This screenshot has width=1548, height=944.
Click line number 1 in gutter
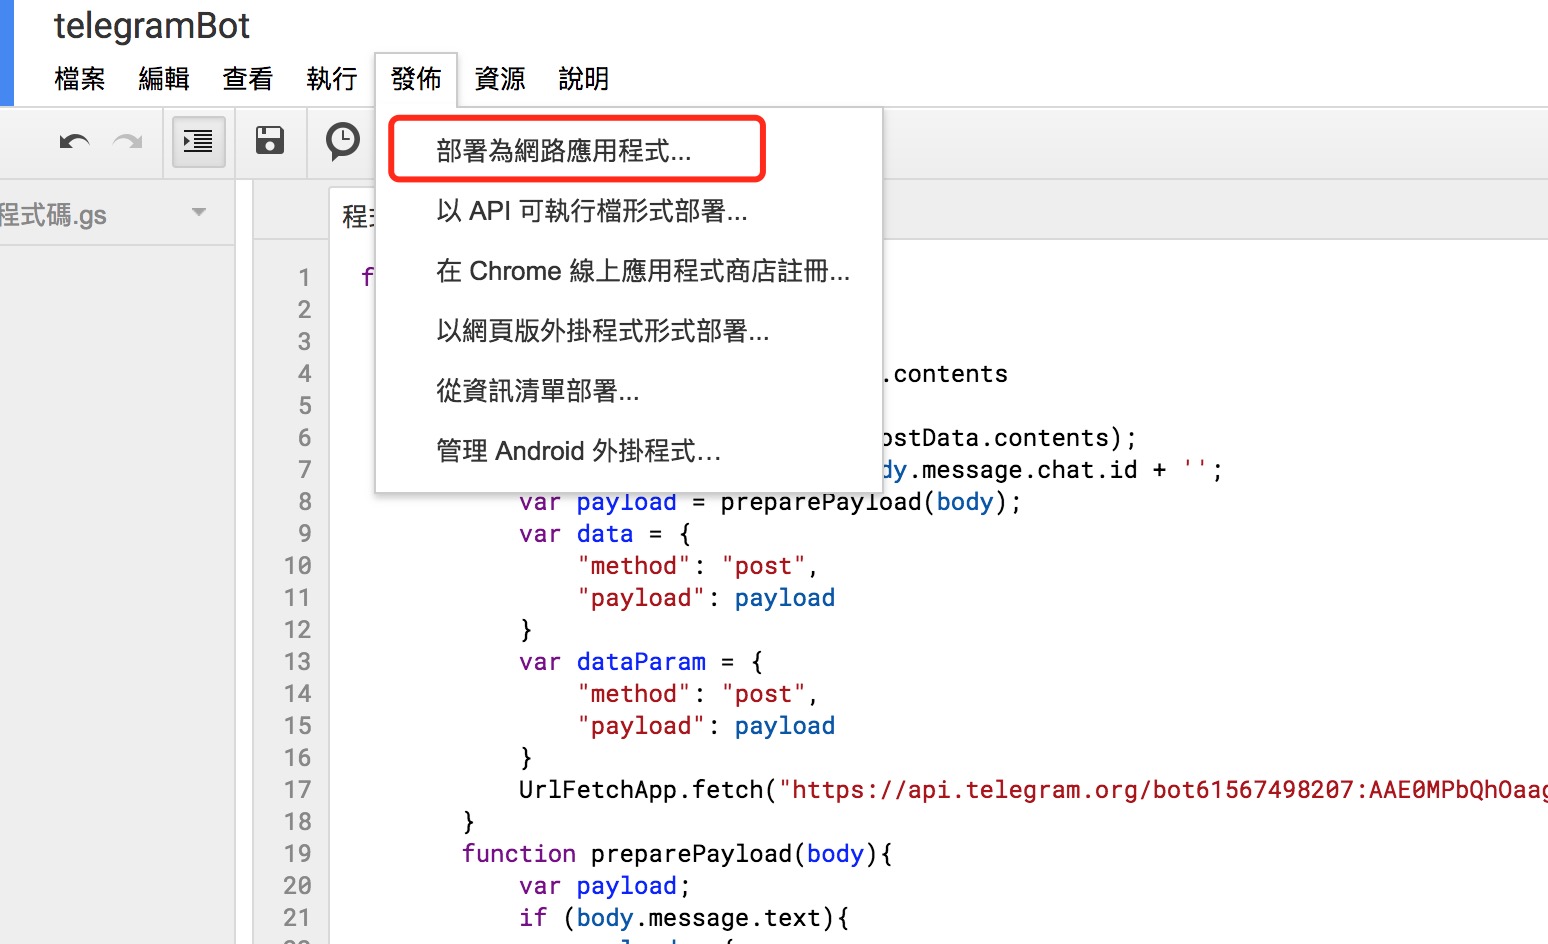click(304, 278)
